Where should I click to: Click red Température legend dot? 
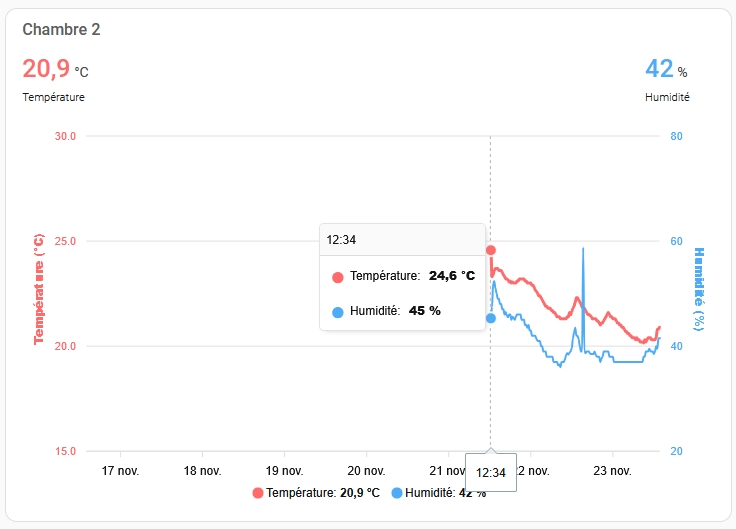tap(259, 493)
